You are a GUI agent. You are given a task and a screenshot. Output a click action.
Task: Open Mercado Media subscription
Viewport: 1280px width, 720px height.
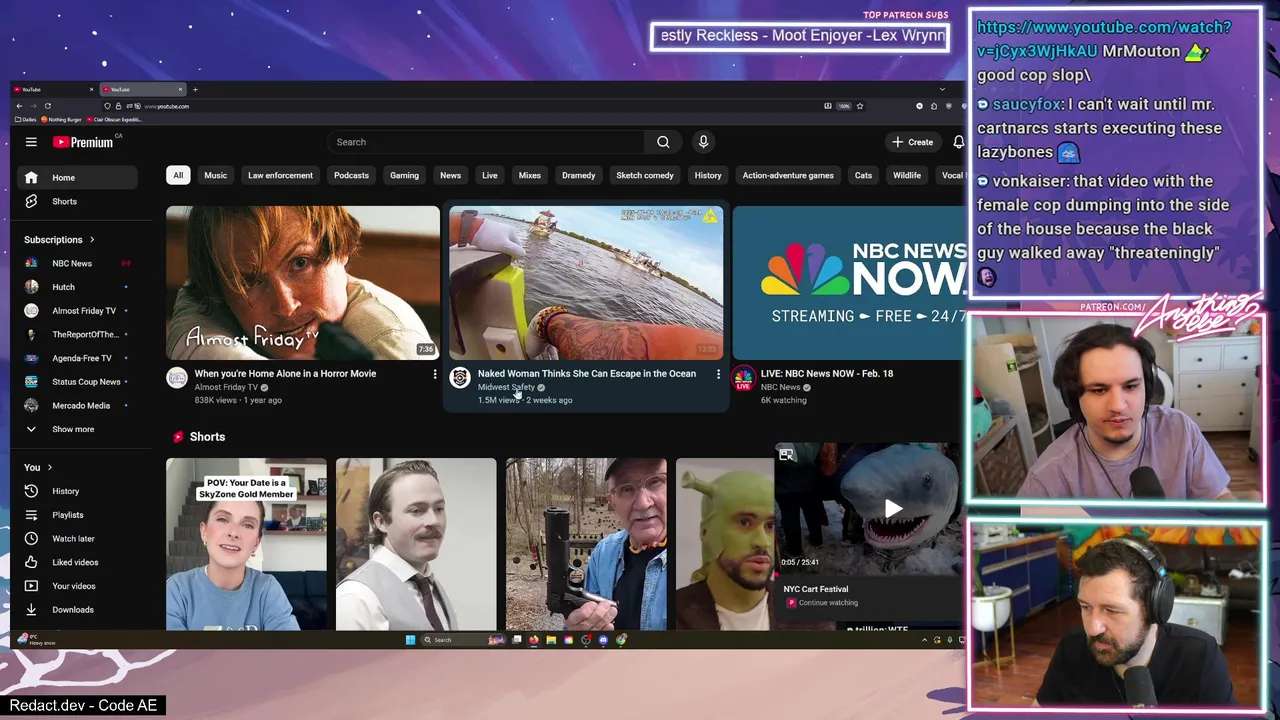click(x=77, y=406)
